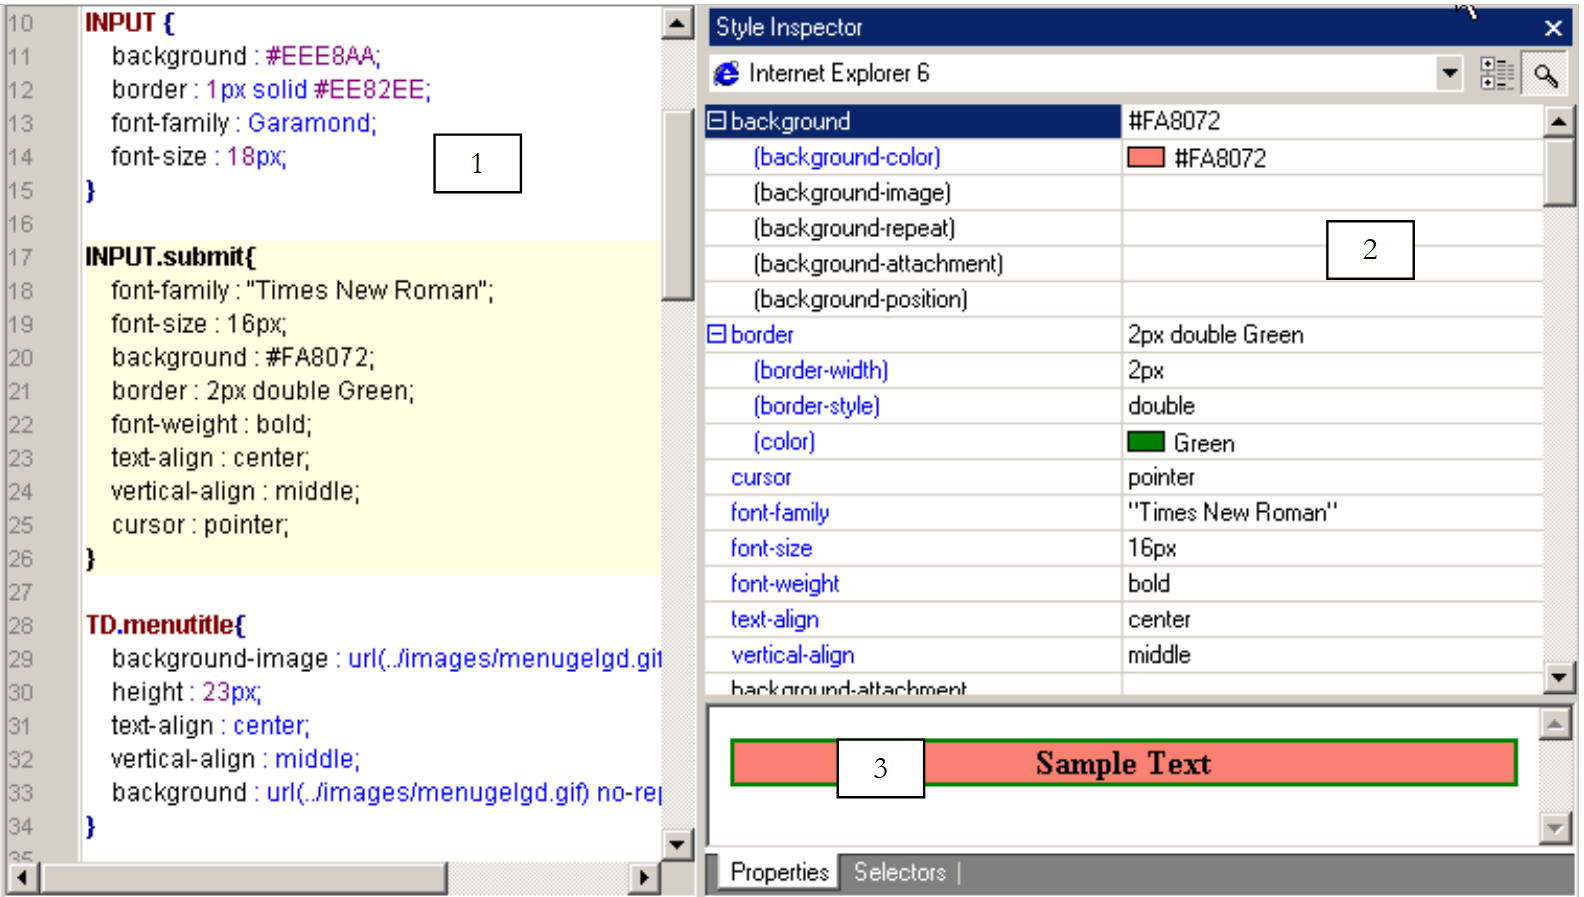The height and width of the screenshot is (897, 1584).
Task: Close the Style Inspector panel
Action: pos(1553,28)
